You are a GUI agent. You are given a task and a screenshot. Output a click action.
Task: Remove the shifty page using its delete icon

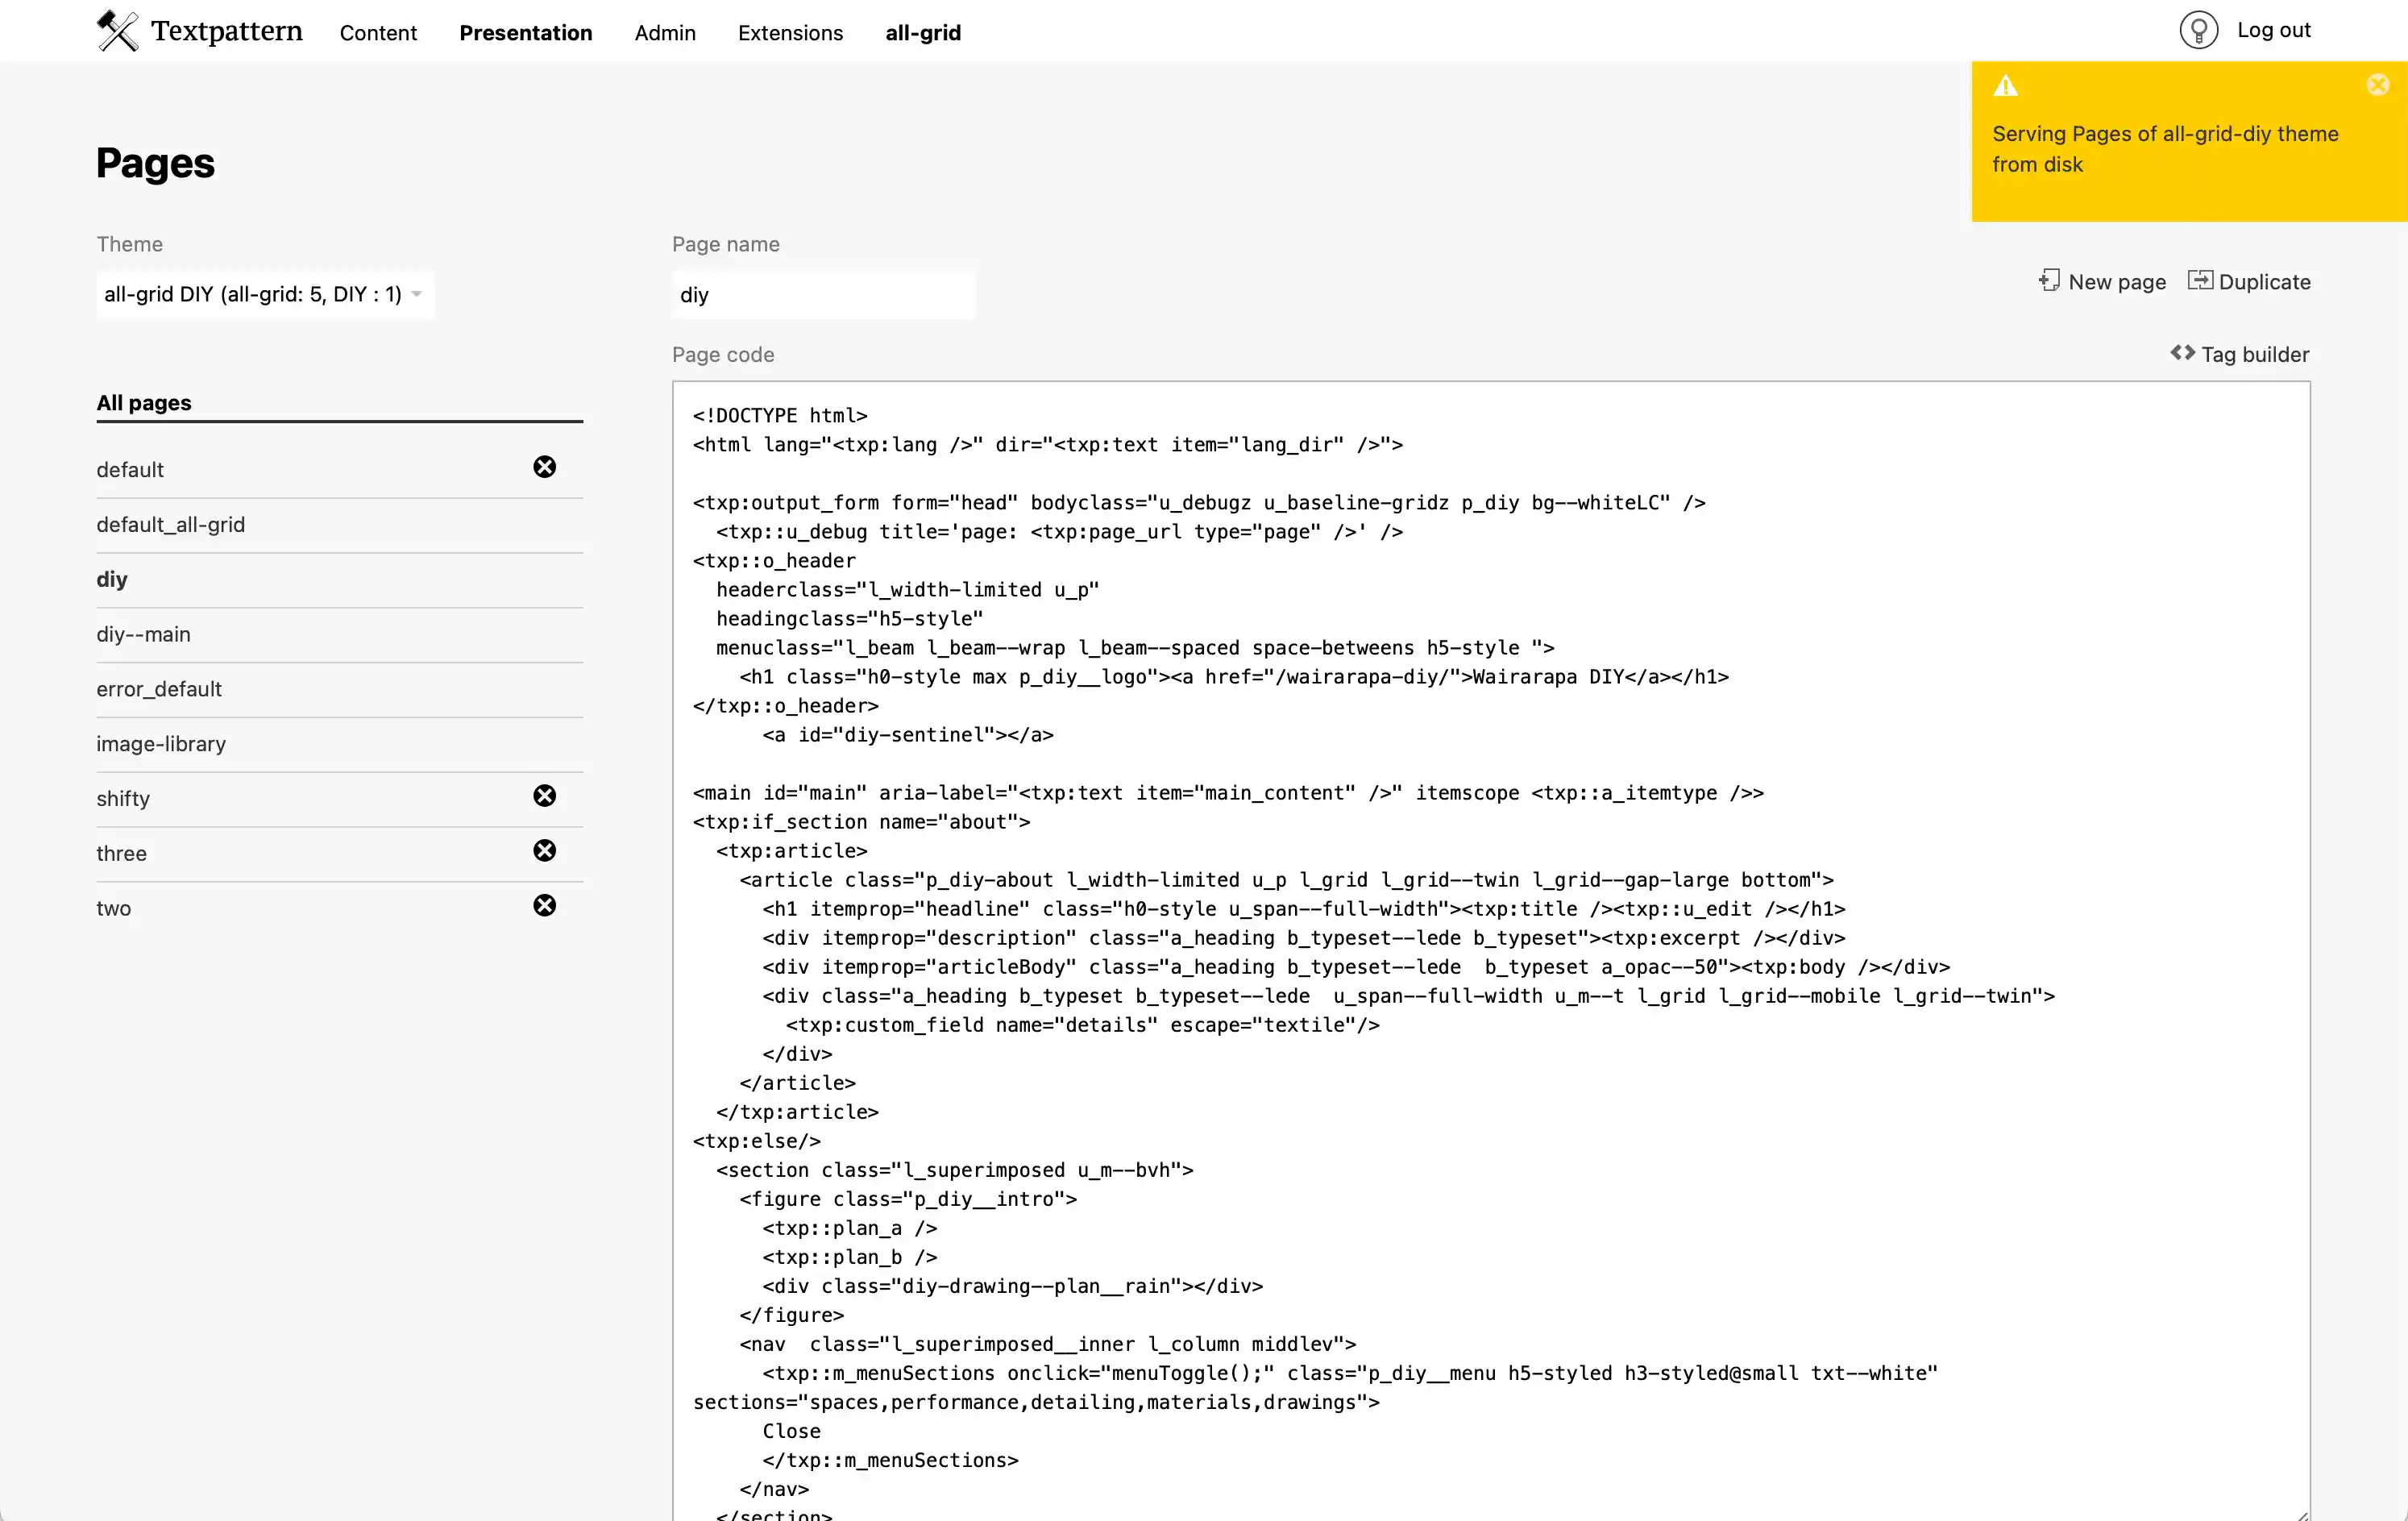pyautogui.click(x=545, y=795)
